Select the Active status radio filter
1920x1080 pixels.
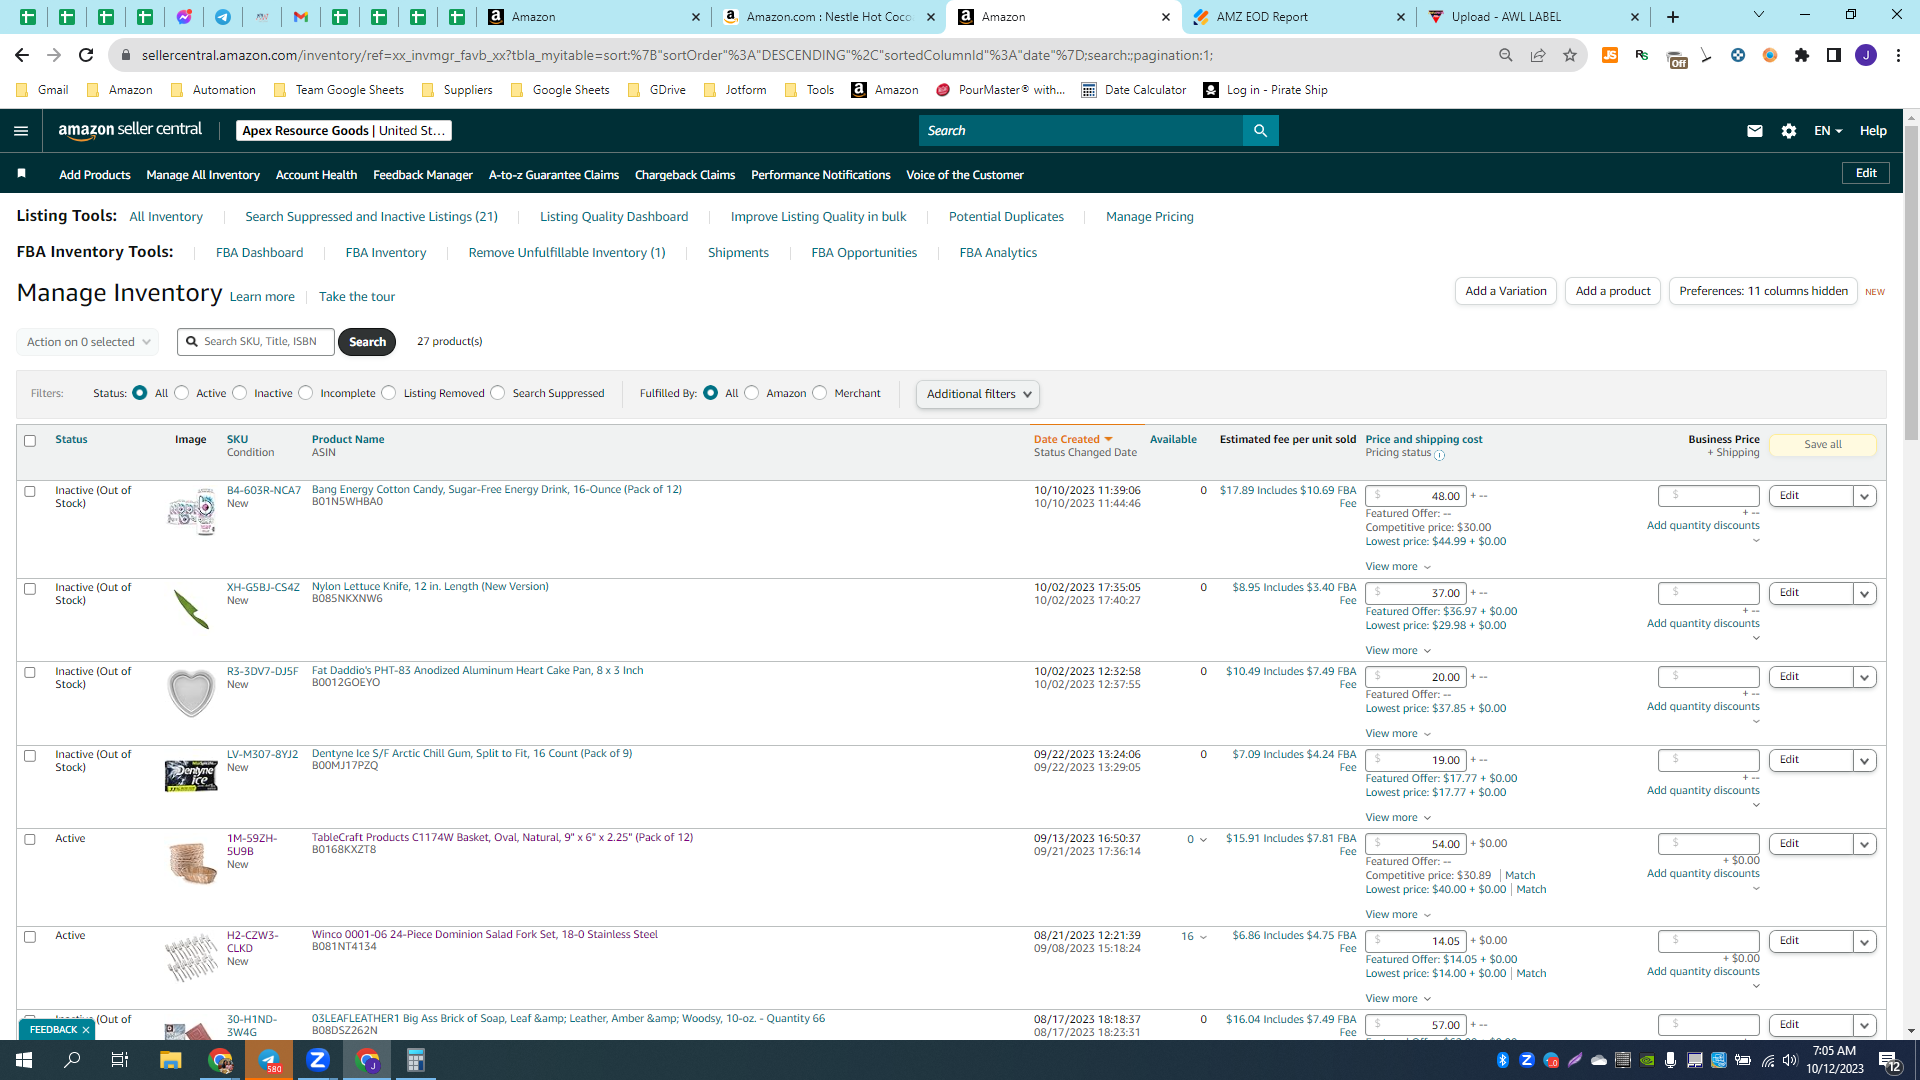[182, 393]
